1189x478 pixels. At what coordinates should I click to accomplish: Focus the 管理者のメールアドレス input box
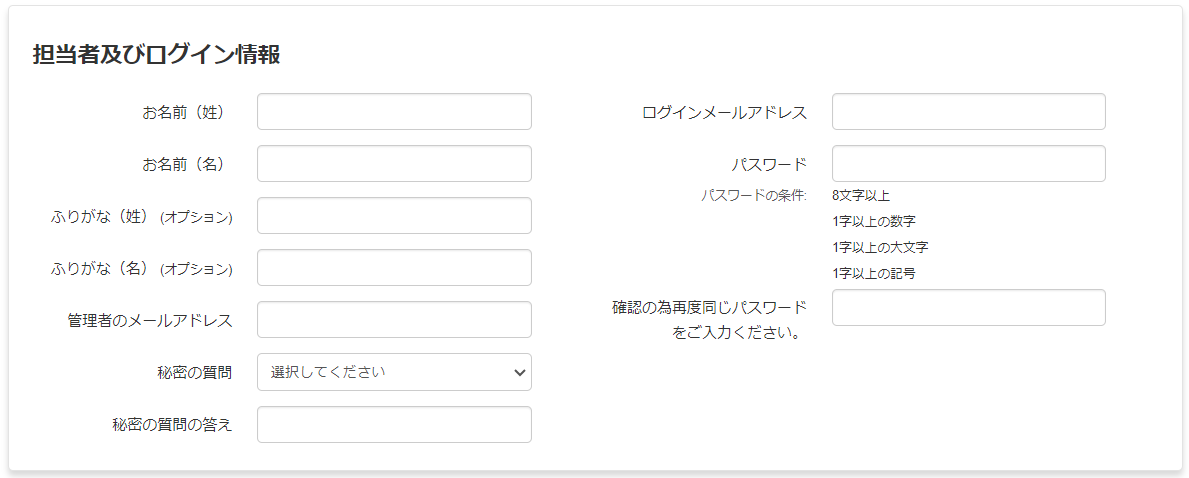(x=394, y=320)
